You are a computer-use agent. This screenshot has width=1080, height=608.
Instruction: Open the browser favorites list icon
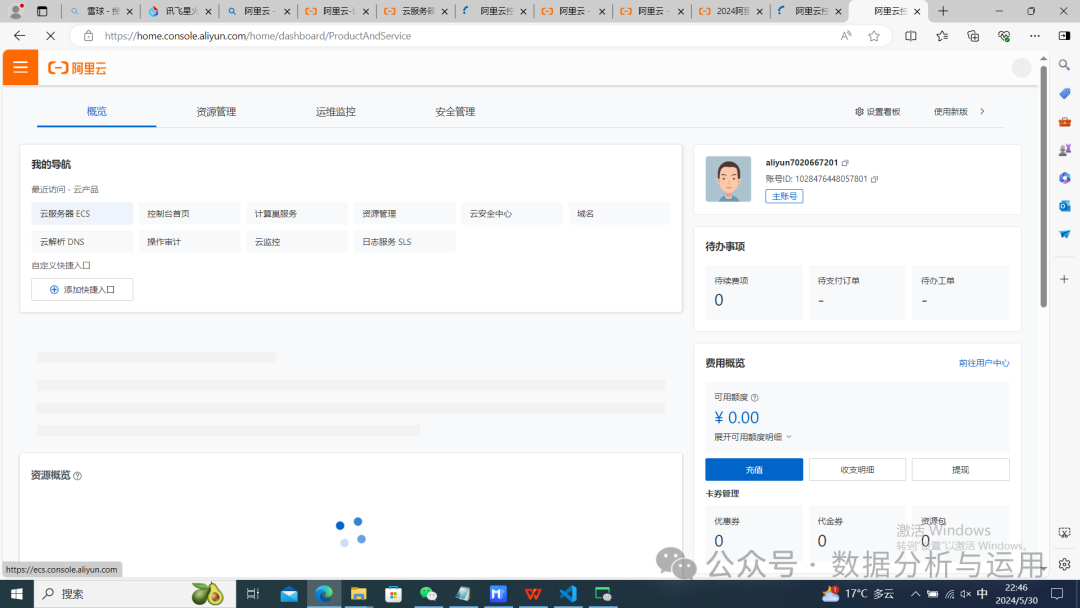tap(942, 36)
